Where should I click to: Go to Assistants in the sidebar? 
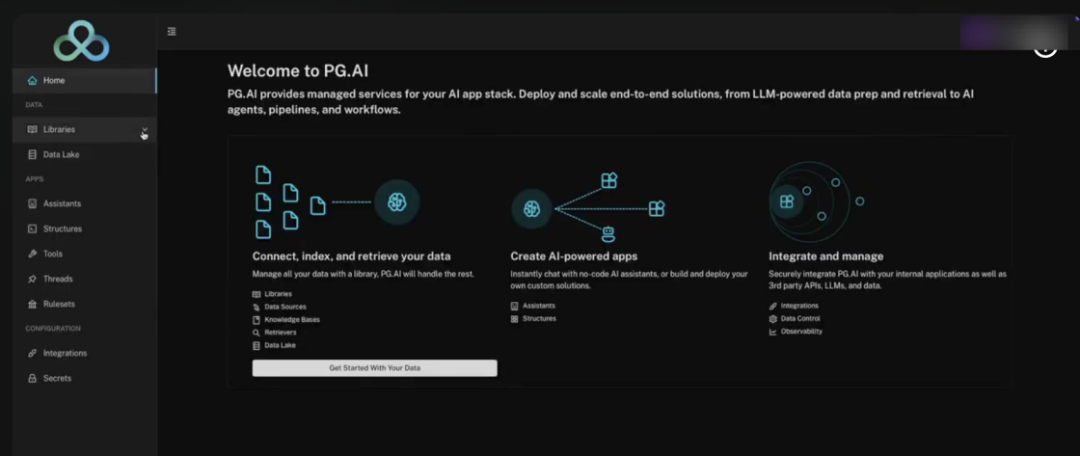pos(84,204)
